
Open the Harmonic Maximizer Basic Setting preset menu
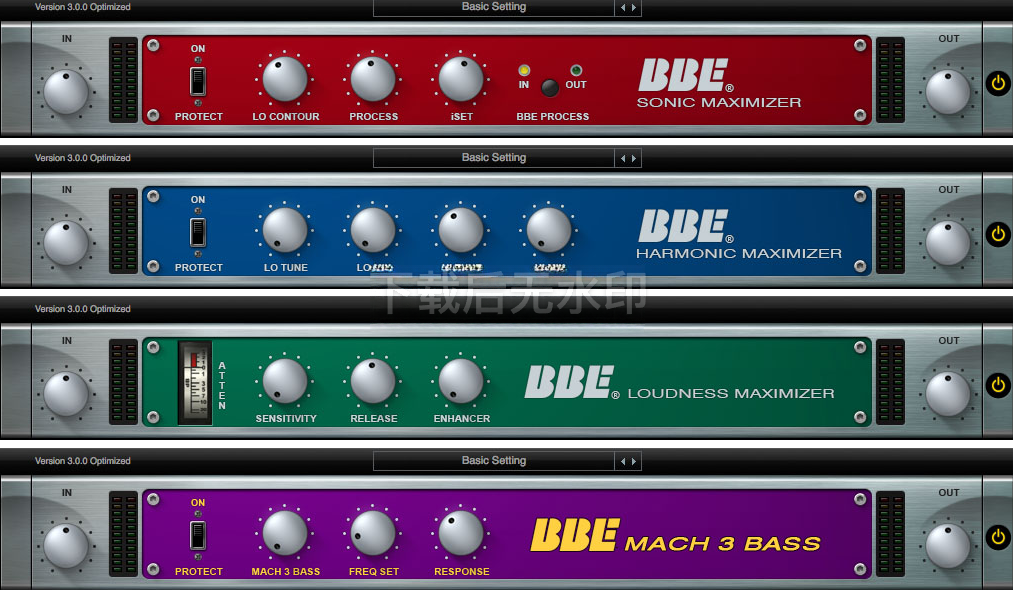point(494,158)
